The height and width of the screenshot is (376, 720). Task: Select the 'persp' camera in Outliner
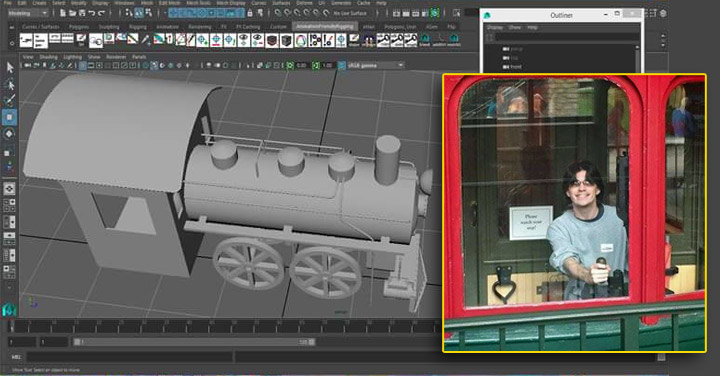pos(516,49)
